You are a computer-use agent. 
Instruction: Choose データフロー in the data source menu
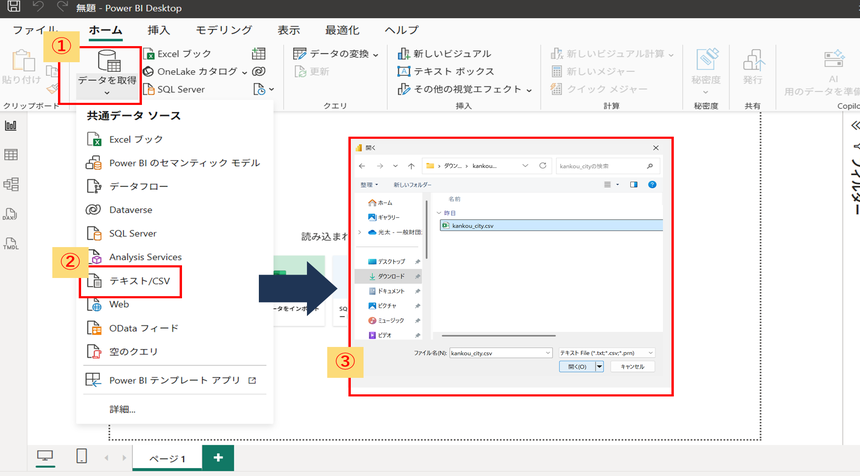[x=174, y=186]
